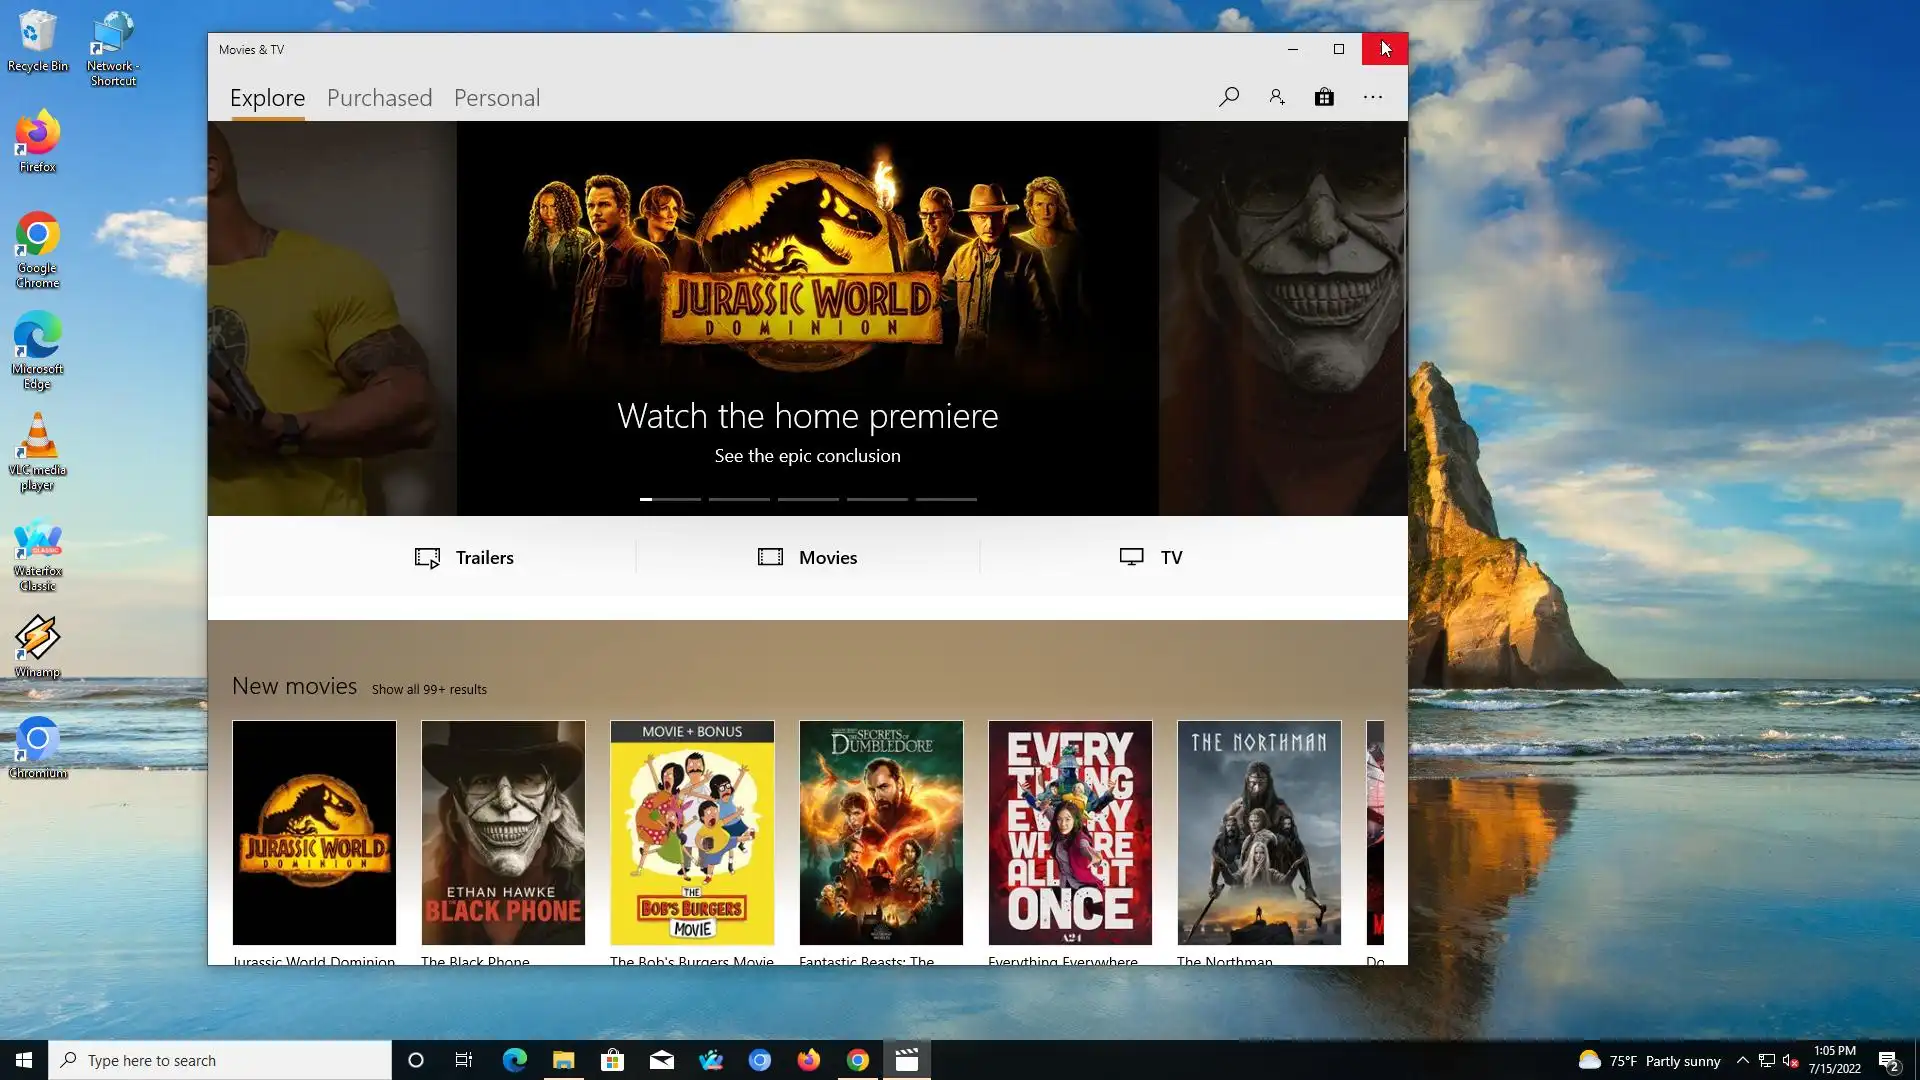Open the Trailers category
The image size is (1920, 1080).
[465, 558]
